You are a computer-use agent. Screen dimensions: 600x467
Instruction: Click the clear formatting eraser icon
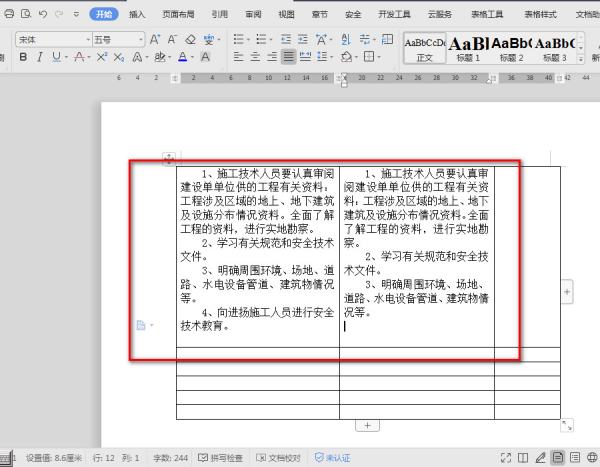(191, 39)
